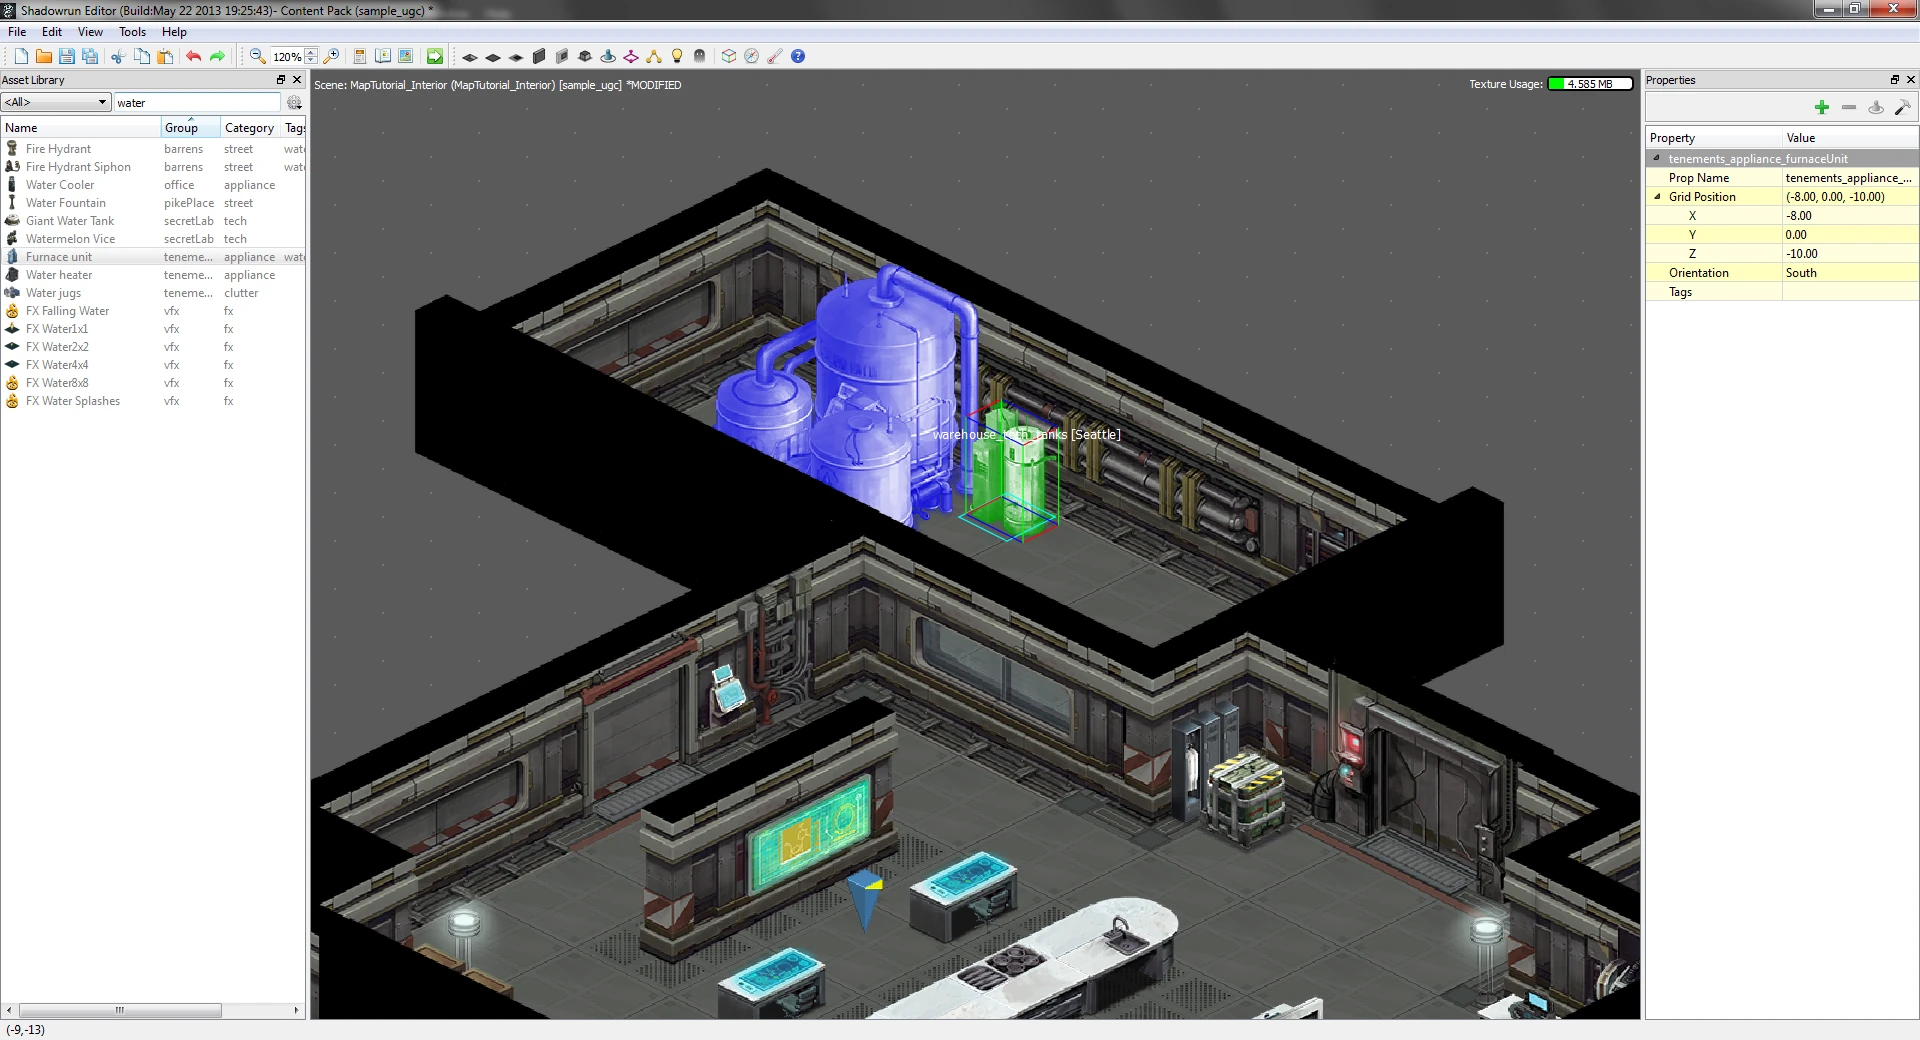Screen dimensions: 1920x1040
Task: Open the asset filter <All> dropdown
Action: coord(55,102)
